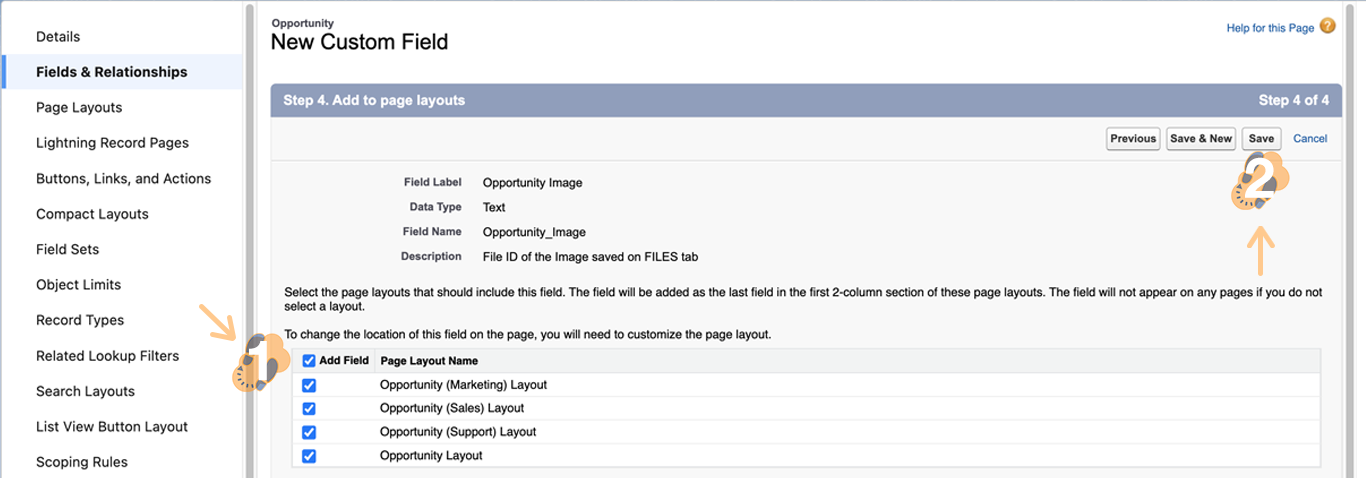Viewport: 1366px width, 478px height.
Task: Click the Cancel link
Action: click(1310, 139)
